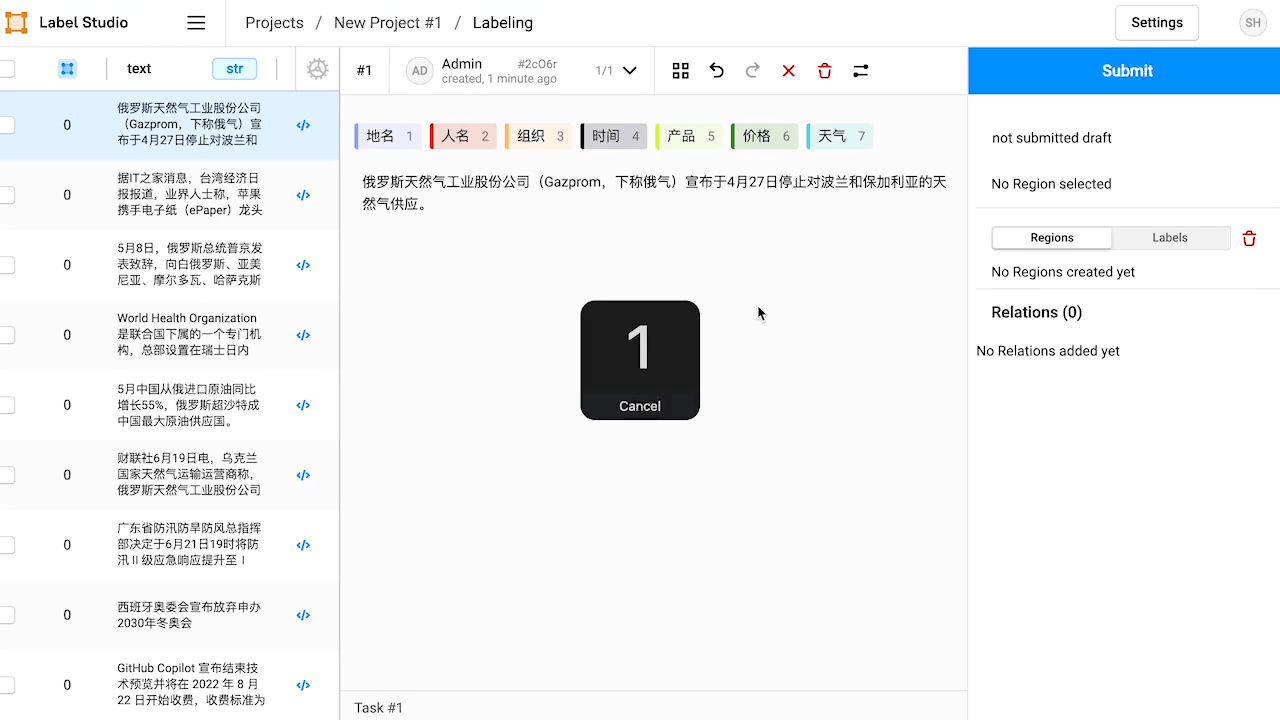
Task: Tick the checkbox for the World Health Organization row
Action: click(x=6, y=335)
